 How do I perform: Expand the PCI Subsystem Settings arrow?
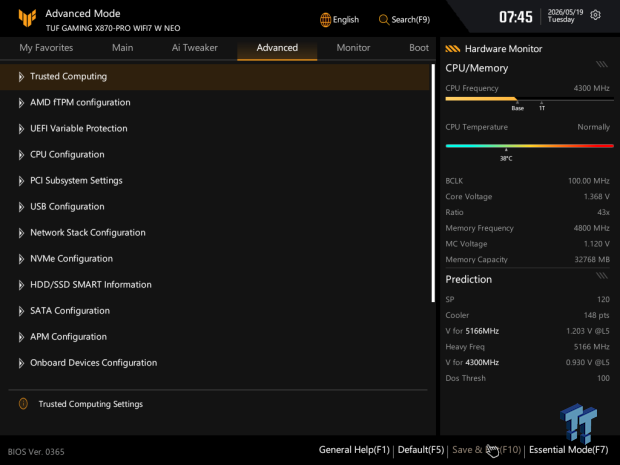[21, 181]
